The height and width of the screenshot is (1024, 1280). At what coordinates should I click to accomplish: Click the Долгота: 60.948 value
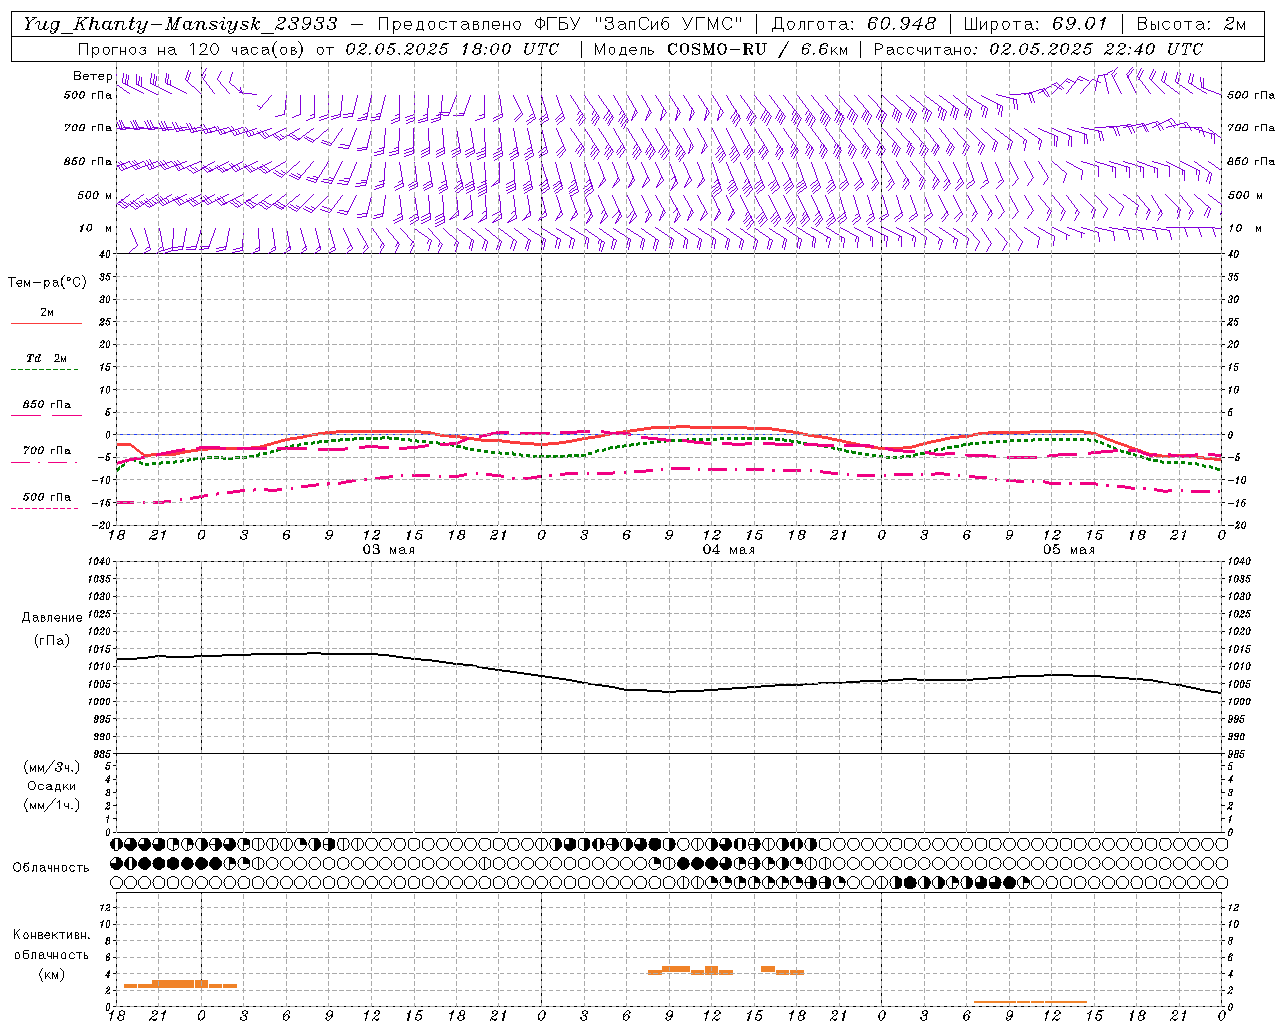pyautogui.click(x=853, y=24)
